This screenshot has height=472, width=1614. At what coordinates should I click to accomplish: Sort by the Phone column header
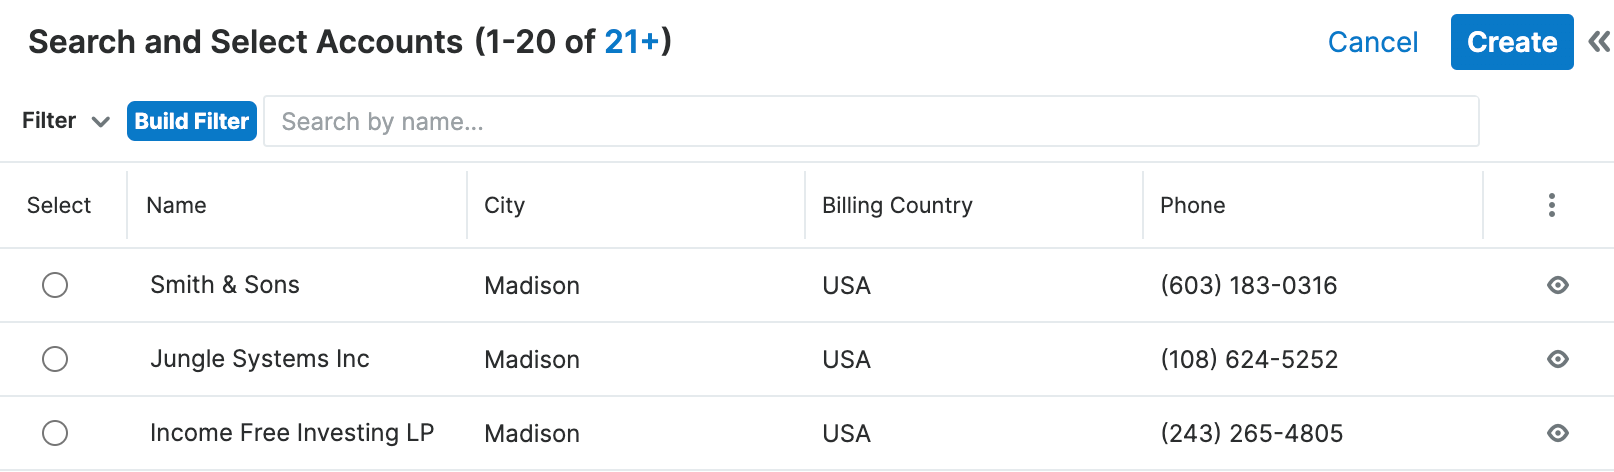(x=1192, y=205)
